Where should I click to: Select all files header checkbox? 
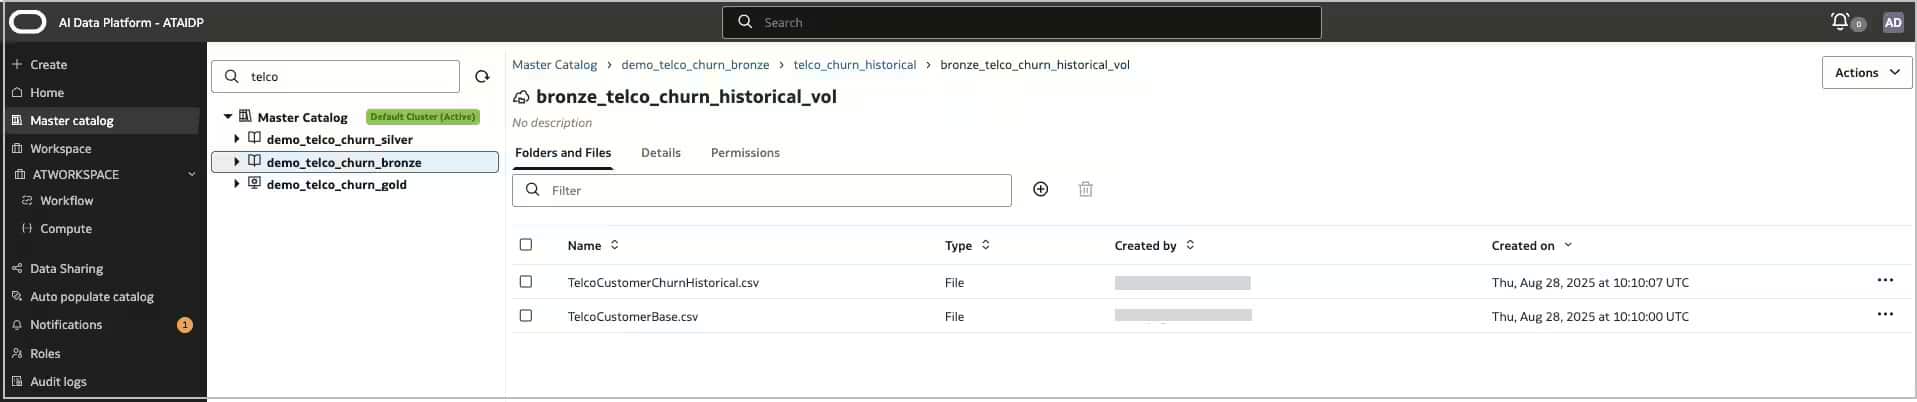point(526,245)
